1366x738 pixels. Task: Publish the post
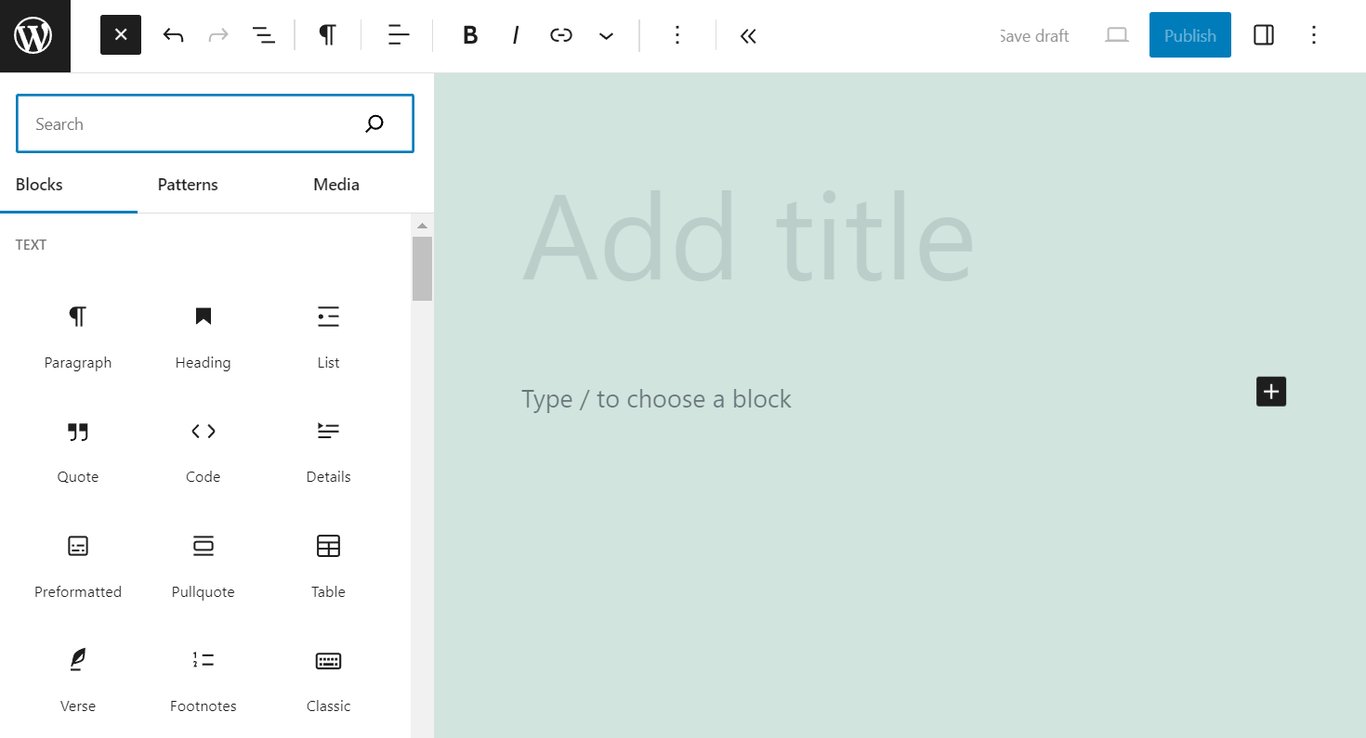pyautogui.click(x=1189, y=35)
